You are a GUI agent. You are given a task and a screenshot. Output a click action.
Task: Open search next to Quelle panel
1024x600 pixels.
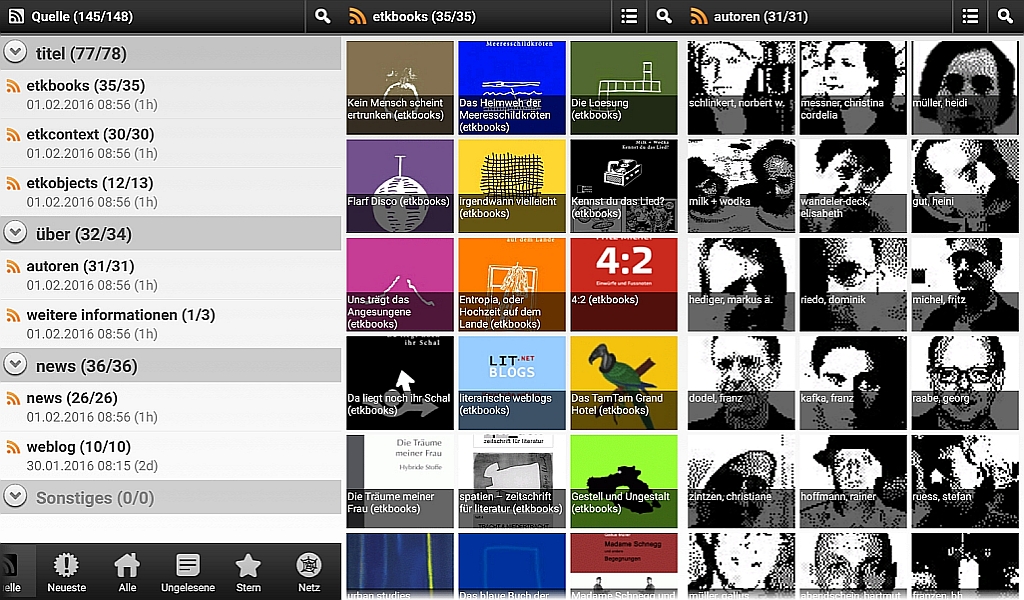pyautogui.click(x=322, y=17)
